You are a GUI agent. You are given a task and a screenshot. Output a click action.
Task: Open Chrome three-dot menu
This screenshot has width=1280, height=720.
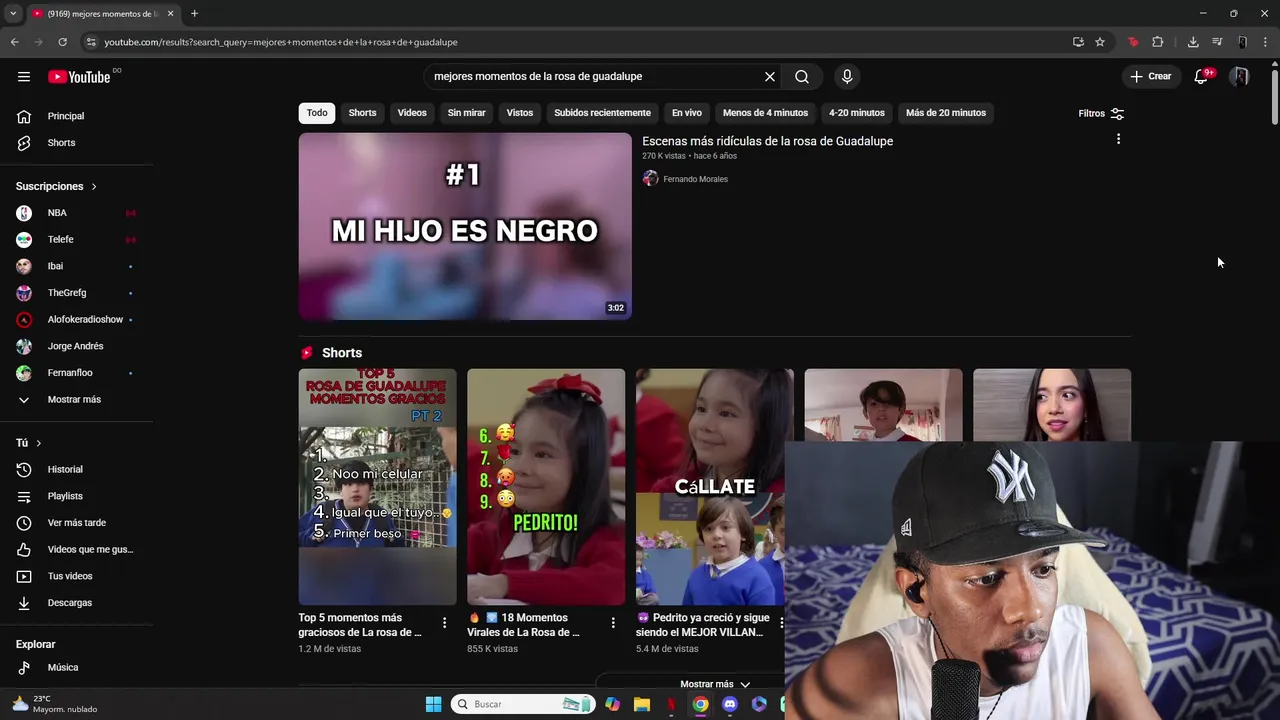[x=1266, y=42]
